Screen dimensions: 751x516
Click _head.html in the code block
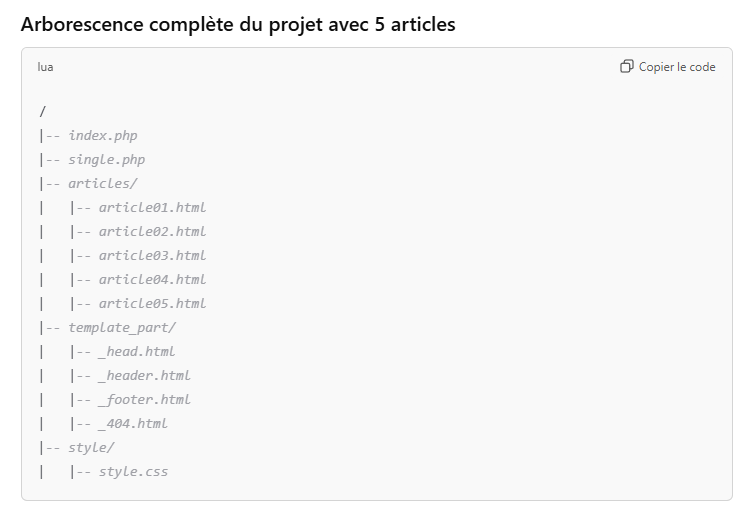click(136, 351)
